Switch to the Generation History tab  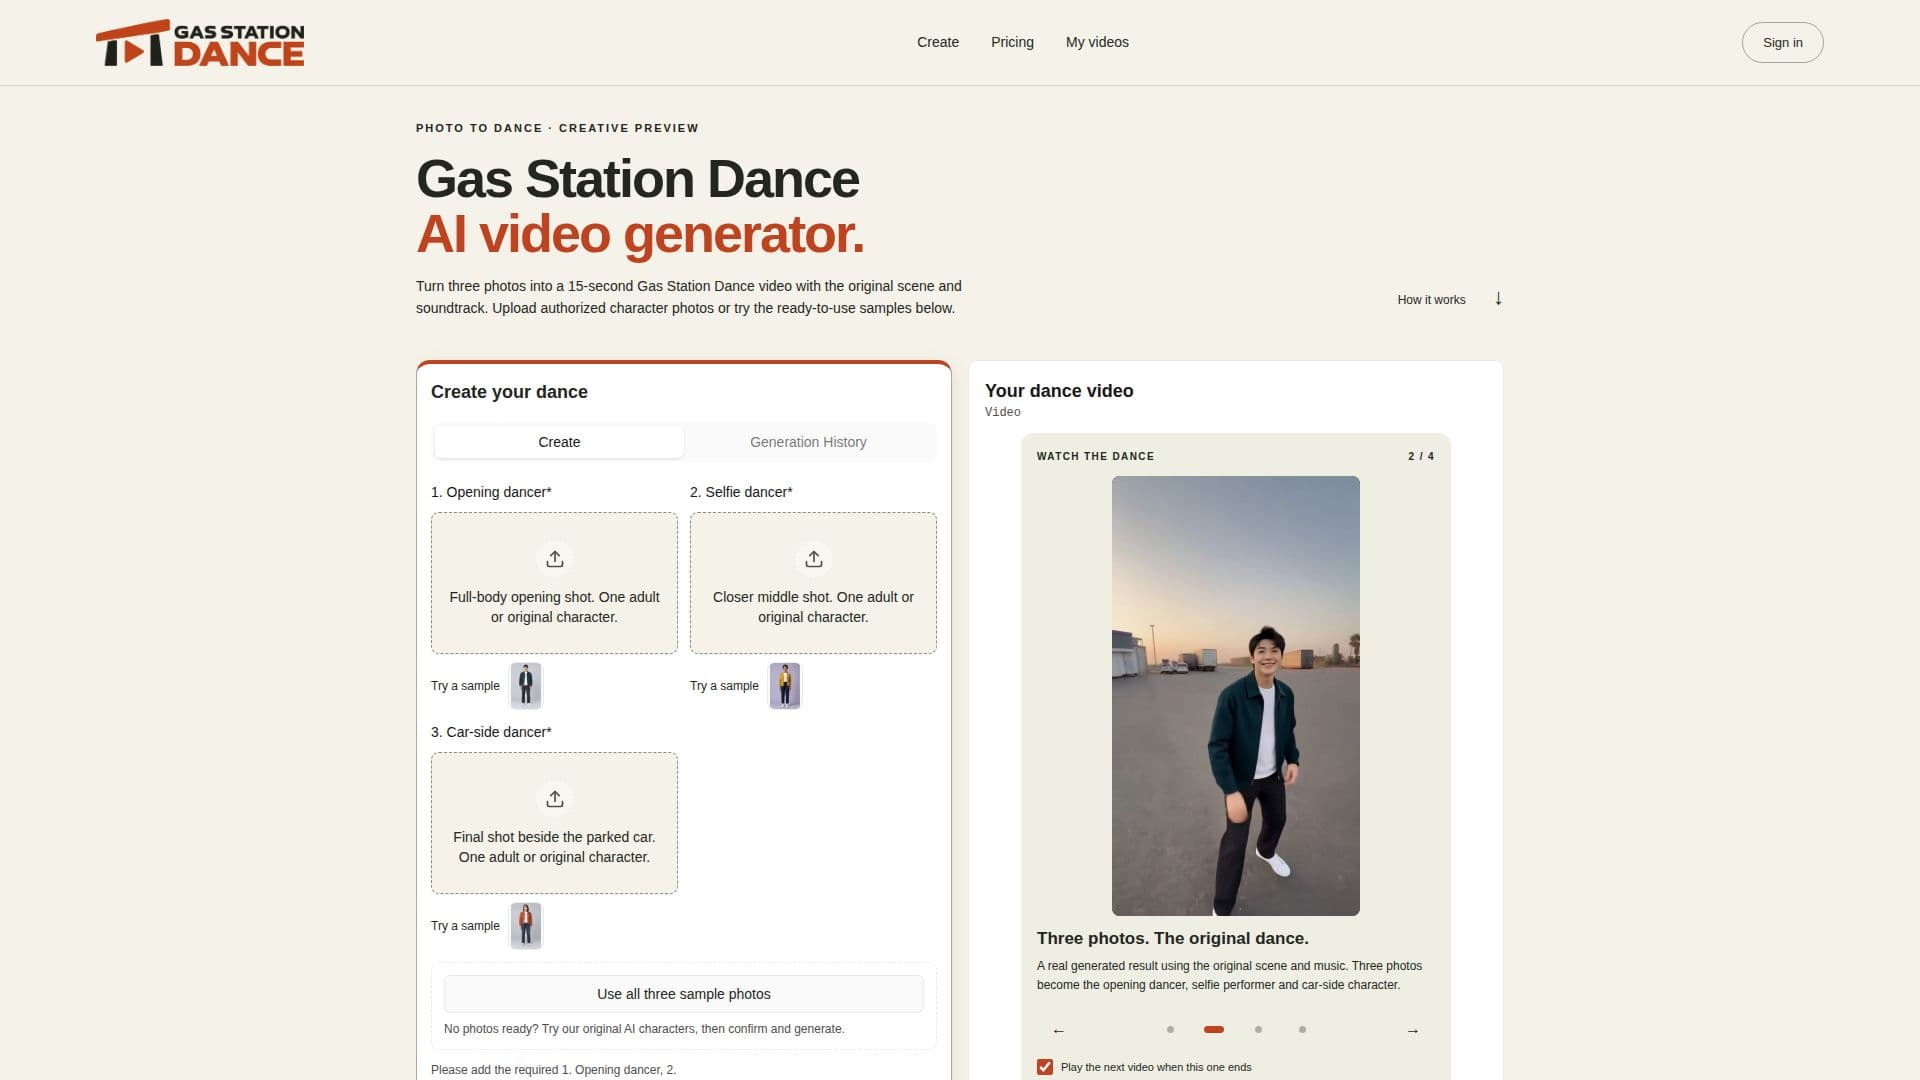click(808, 442)
